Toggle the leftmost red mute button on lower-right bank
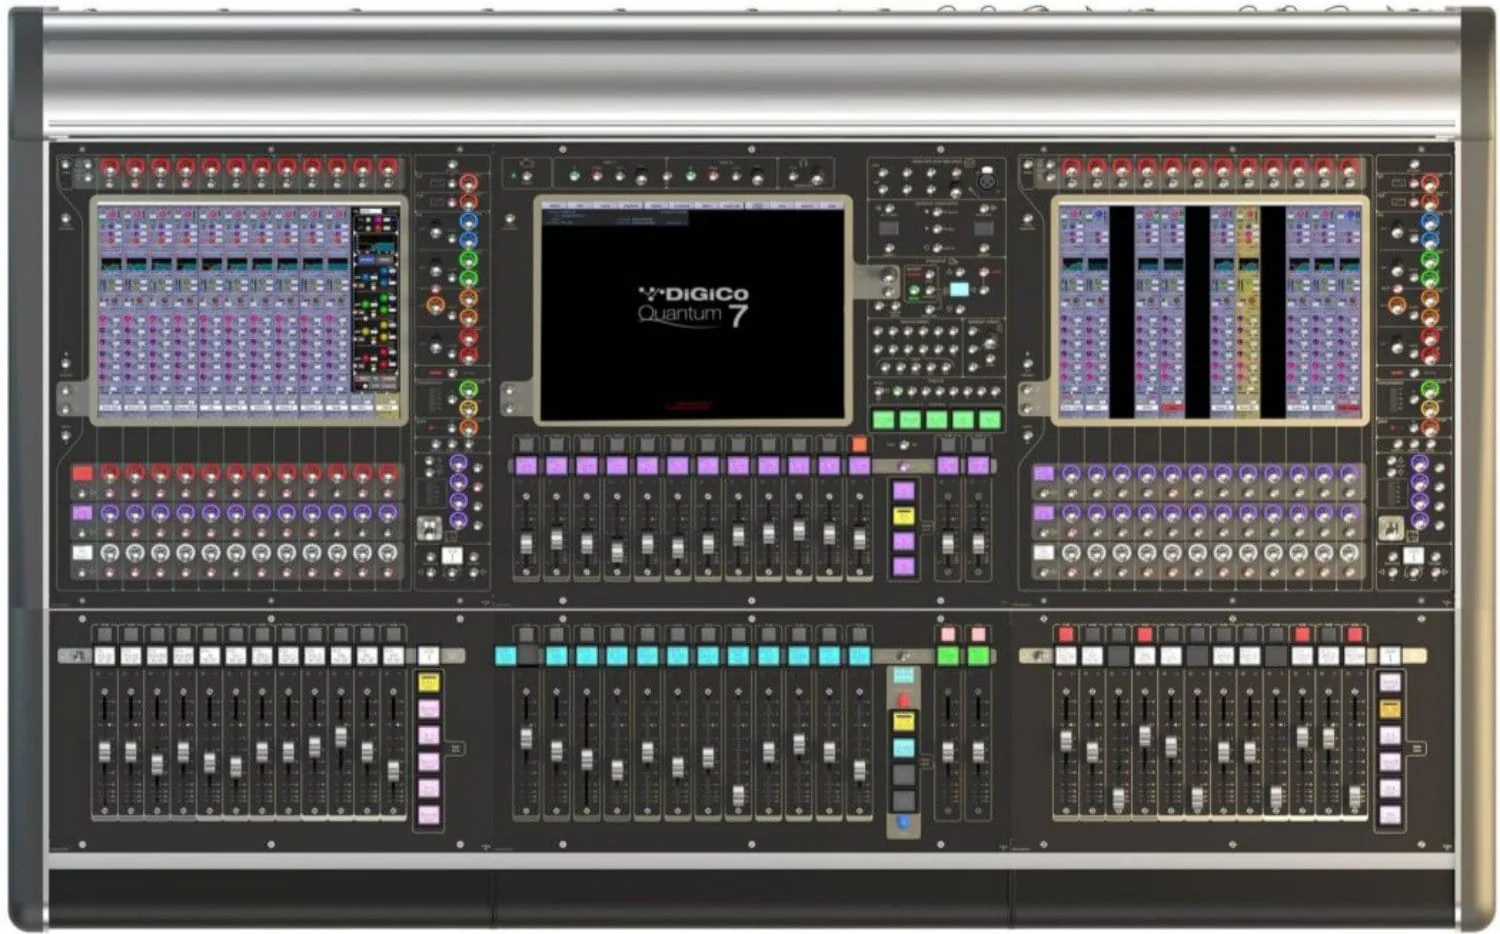Viewport: 1500px width, 934px height. click(x=1066, y=635)
